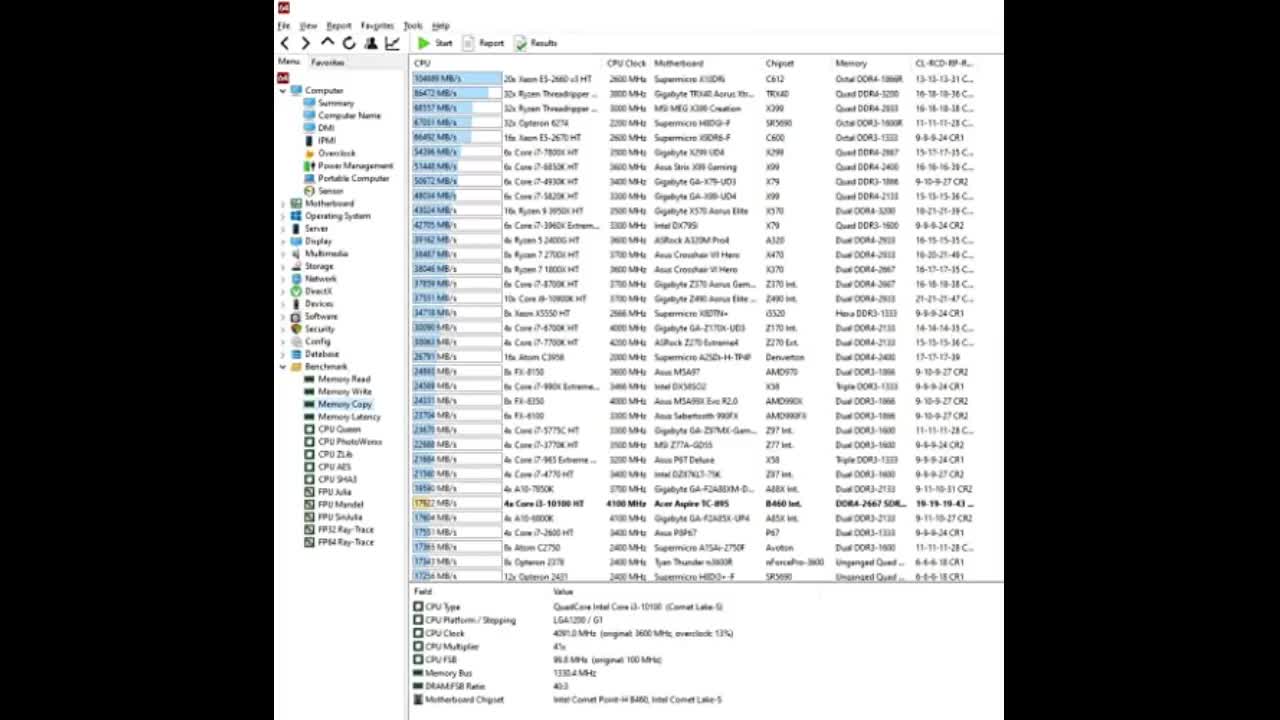Expand the Storage tree node
This screenshot has width=1280, height=720.
coord(283,267)
